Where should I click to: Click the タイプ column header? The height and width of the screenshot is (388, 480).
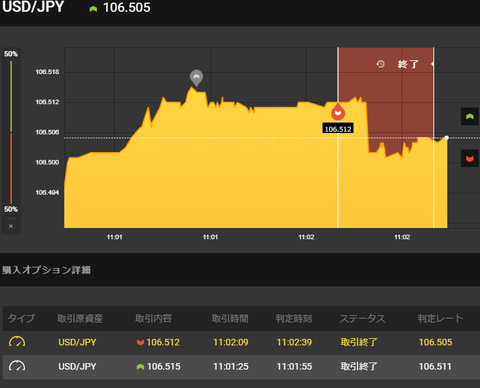[21, 318]
